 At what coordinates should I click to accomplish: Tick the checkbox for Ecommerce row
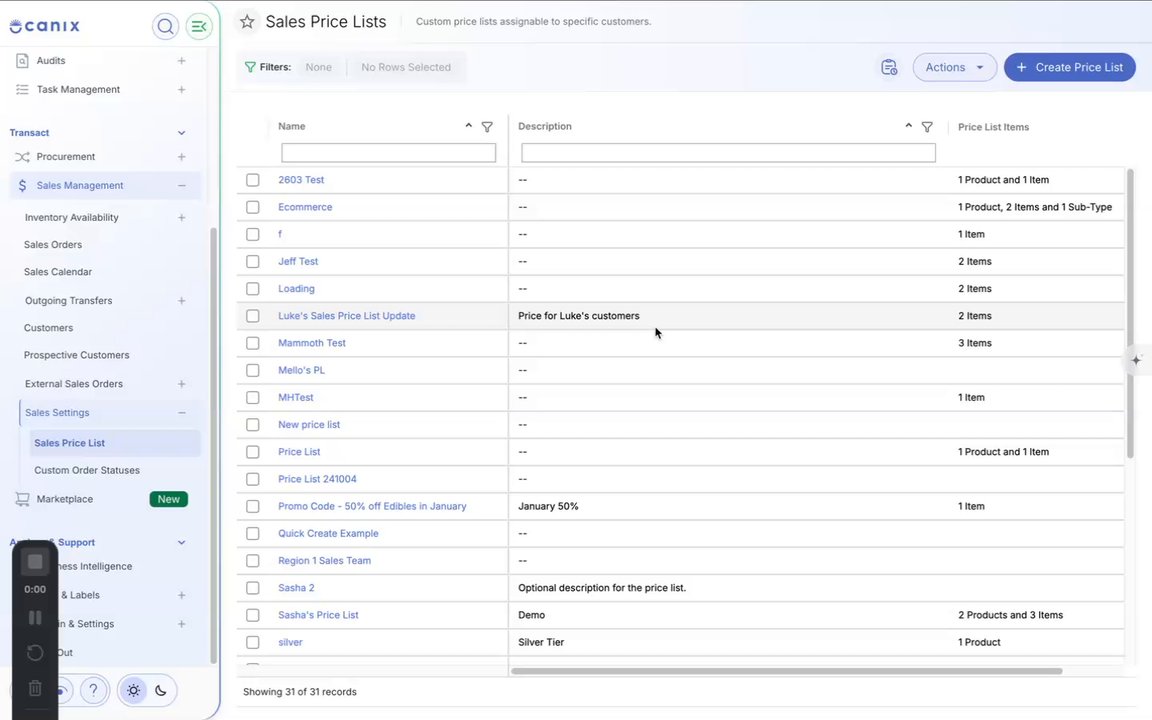pyautogui.click(x=253, y=207)
